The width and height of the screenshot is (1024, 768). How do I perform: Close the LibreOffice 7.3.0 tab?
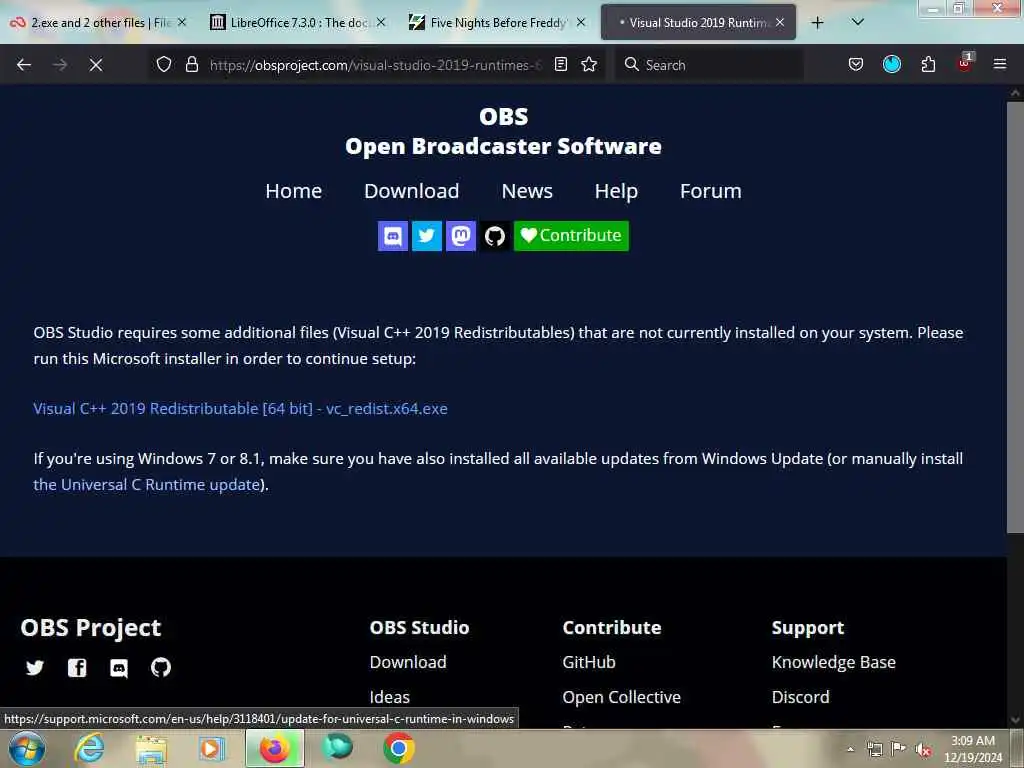[x=381, y=22]
